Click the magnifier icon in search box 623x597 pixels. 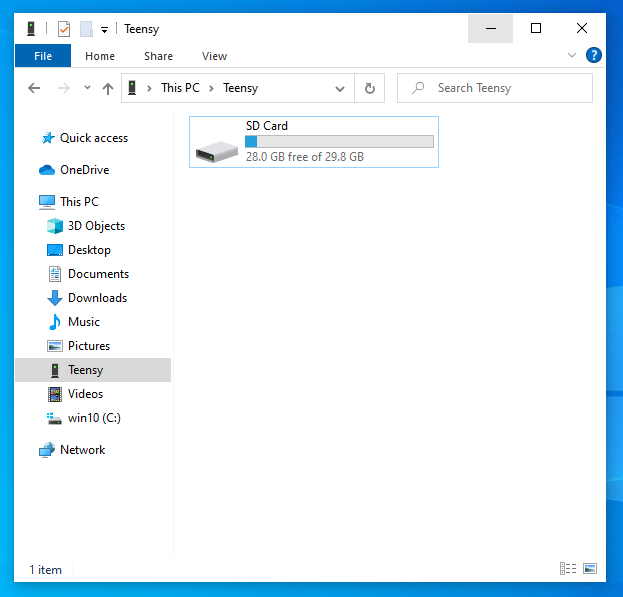[x=418, y=88]
